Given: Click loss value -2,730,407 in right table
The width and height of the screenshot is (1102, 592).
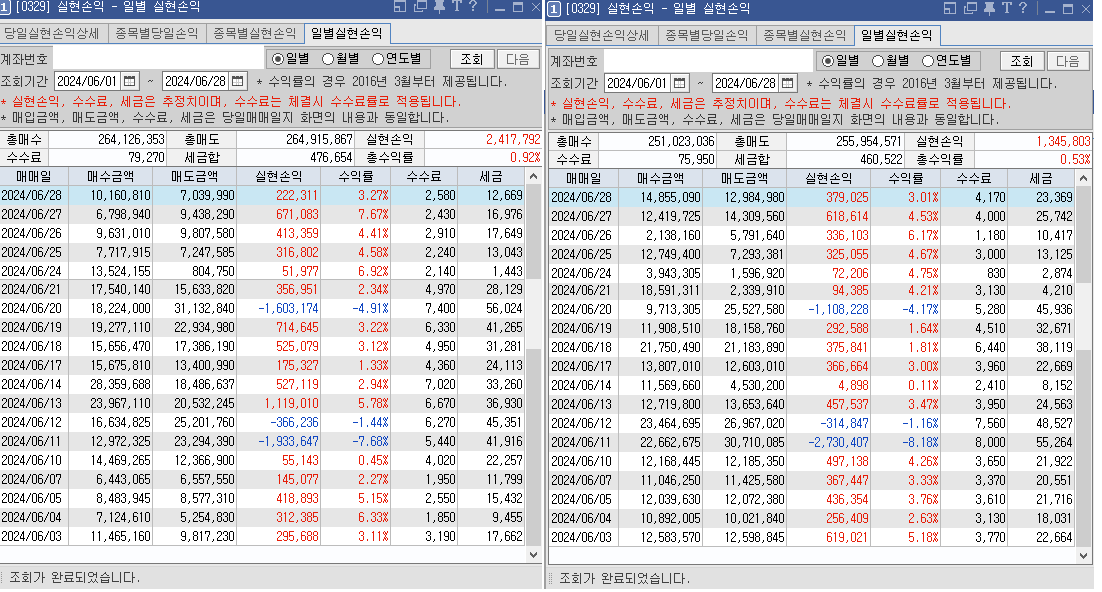Looking at the screenshot, I should tap(838, 442).
